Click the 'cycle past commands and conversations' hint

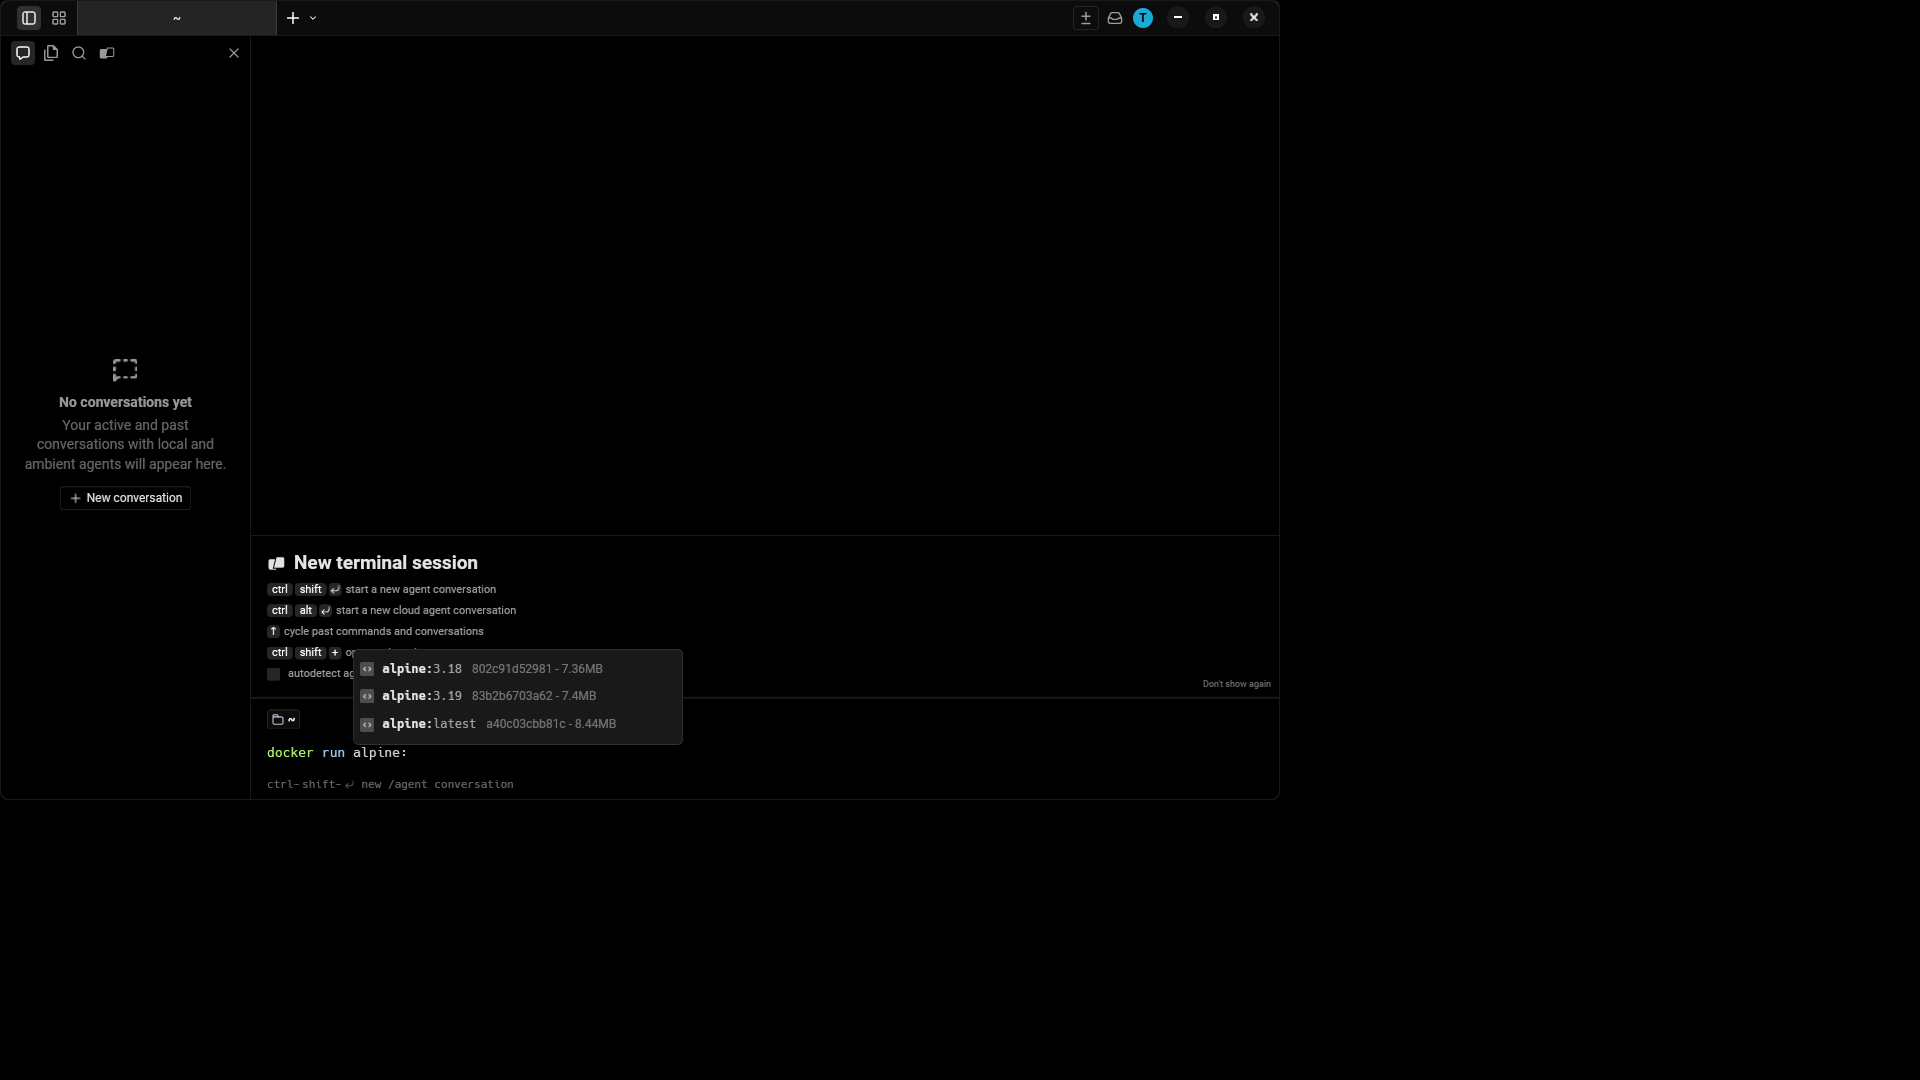pyautogui.click(x=383, y=632)
